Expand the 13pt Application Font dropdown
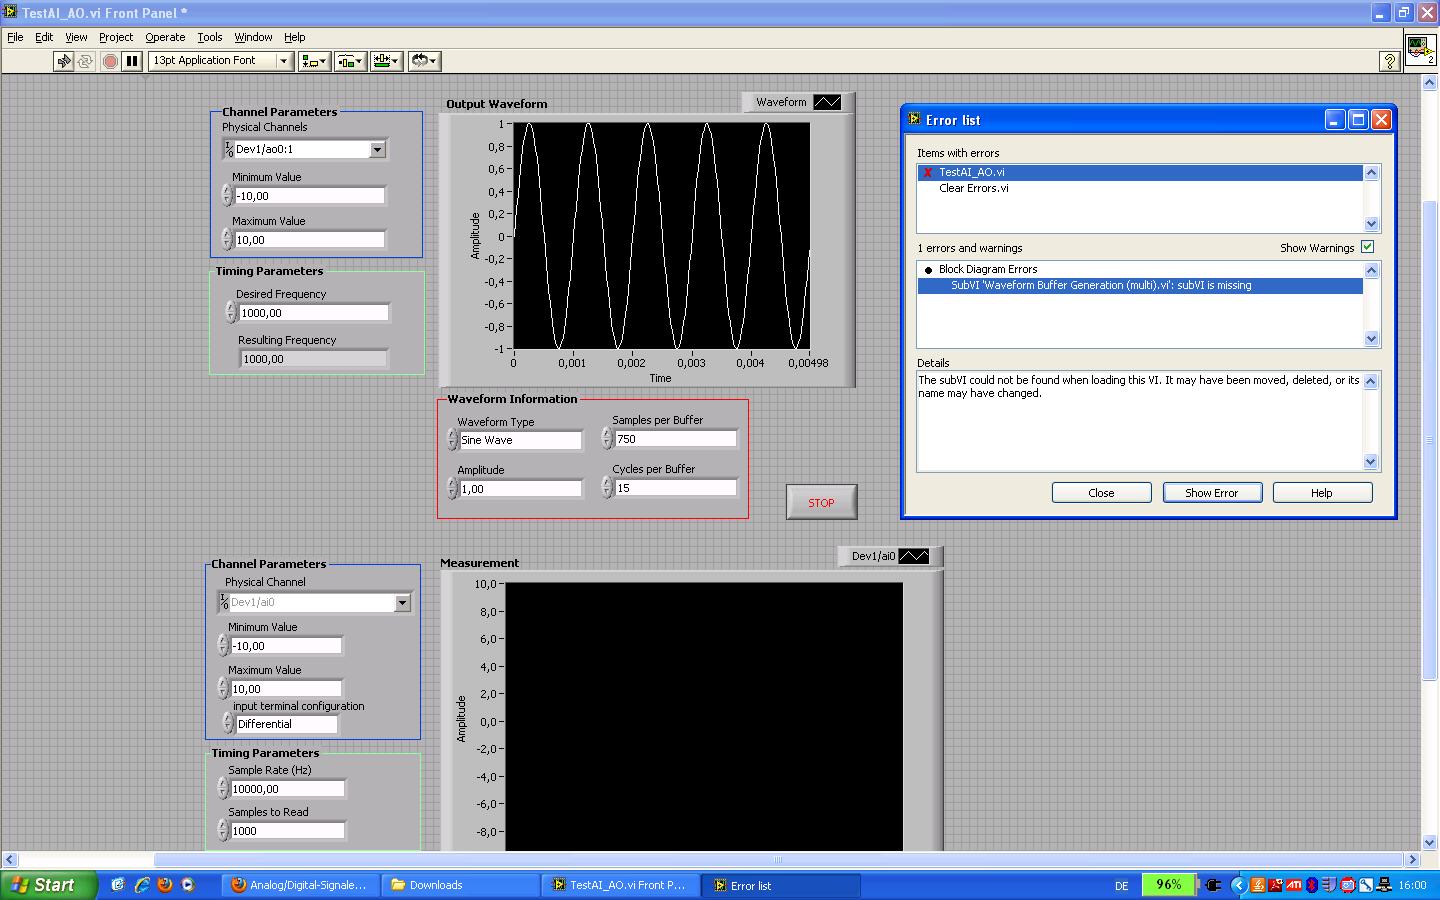Image resolution: width=1440 pixels, height=900 pixels. tap(283, 61)
